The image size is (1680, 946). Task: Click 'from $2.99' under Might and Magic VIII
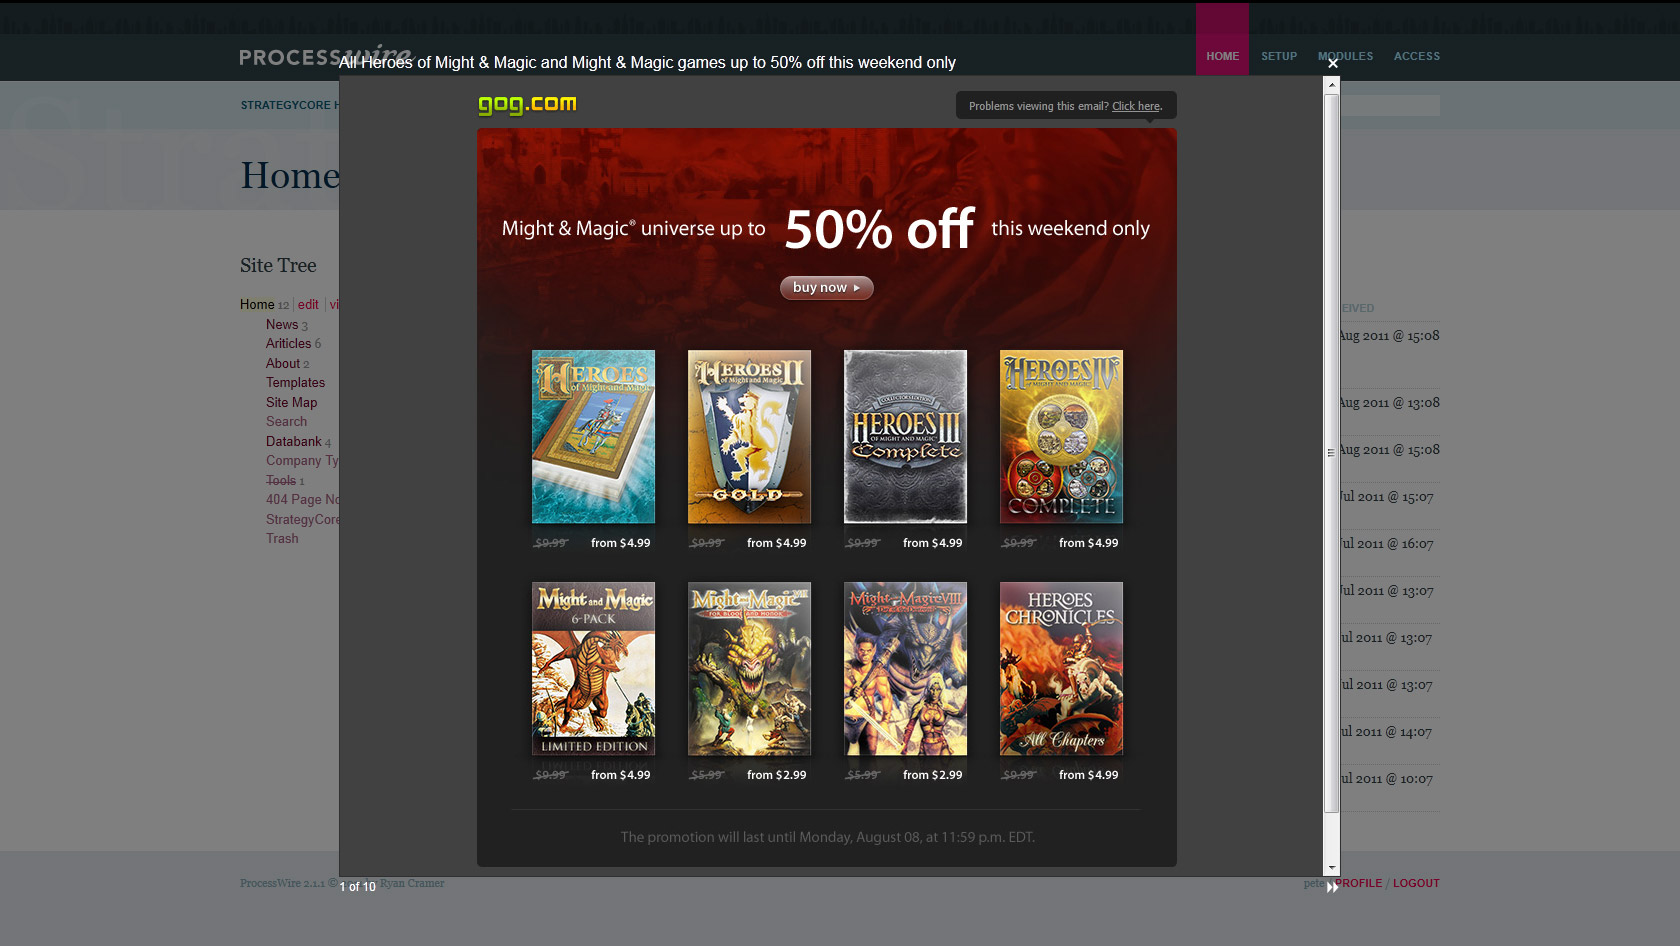tap(932, 775)
